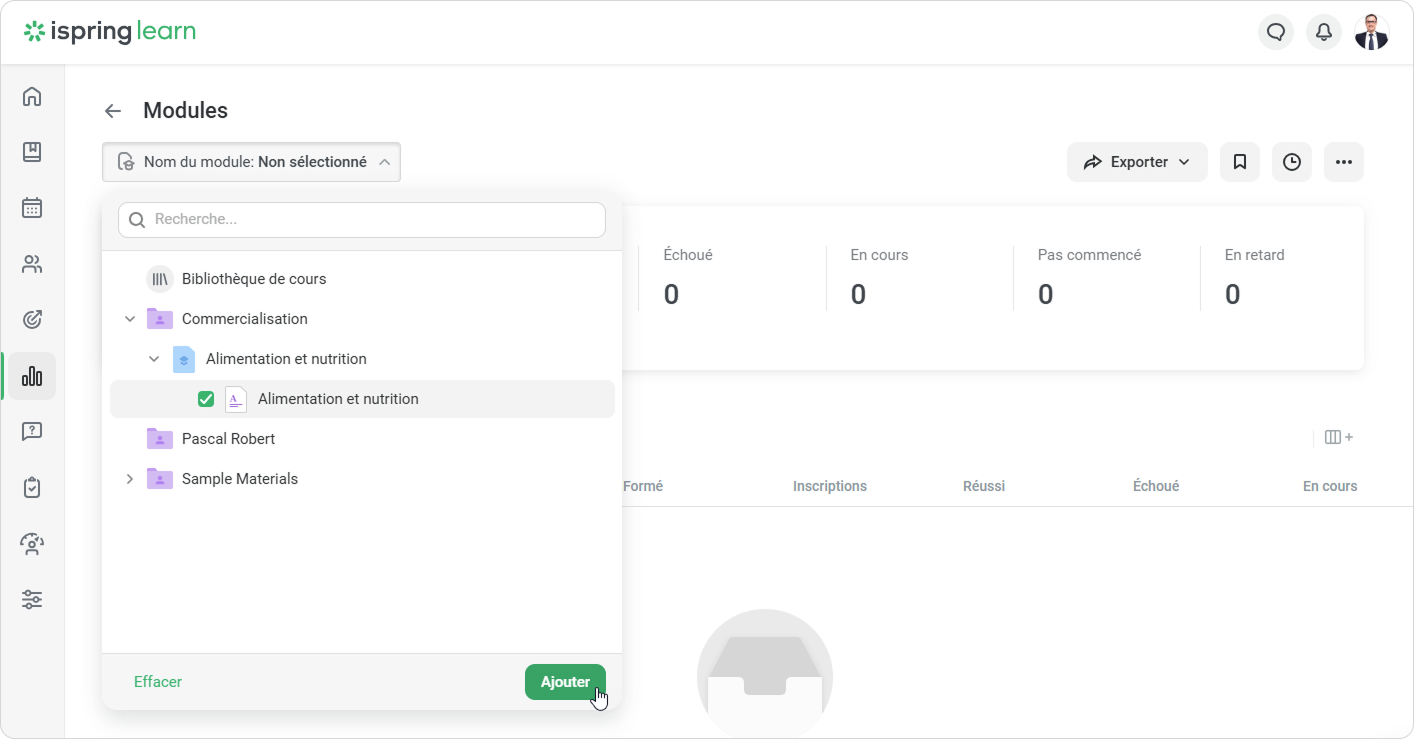The width and height of the screenshot is (1414, 739).
Task: Collapse the Commercialisation folder
Action: pyautogui.click(x=130, y=319)
